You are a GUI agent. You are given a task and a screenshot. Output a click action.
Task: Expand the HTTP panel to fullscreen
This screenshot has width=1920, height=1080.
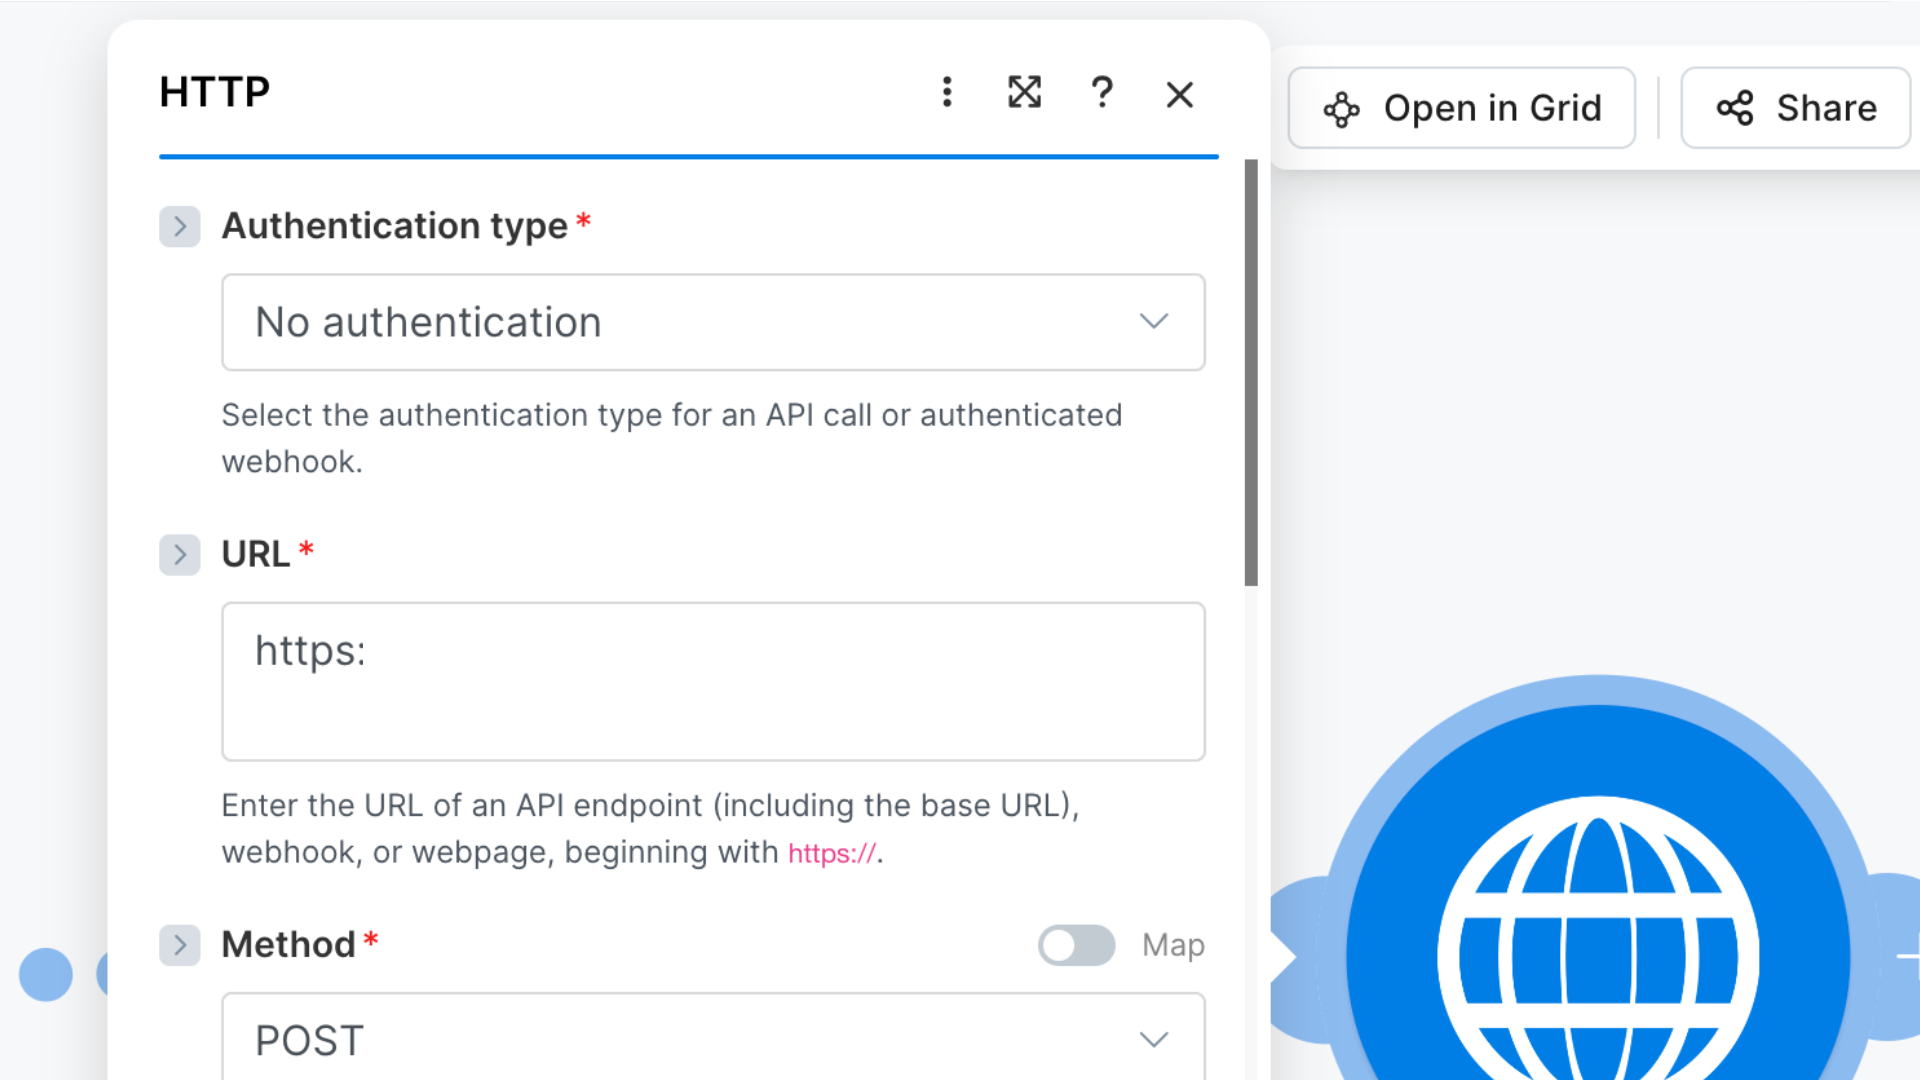point(1025,92)
